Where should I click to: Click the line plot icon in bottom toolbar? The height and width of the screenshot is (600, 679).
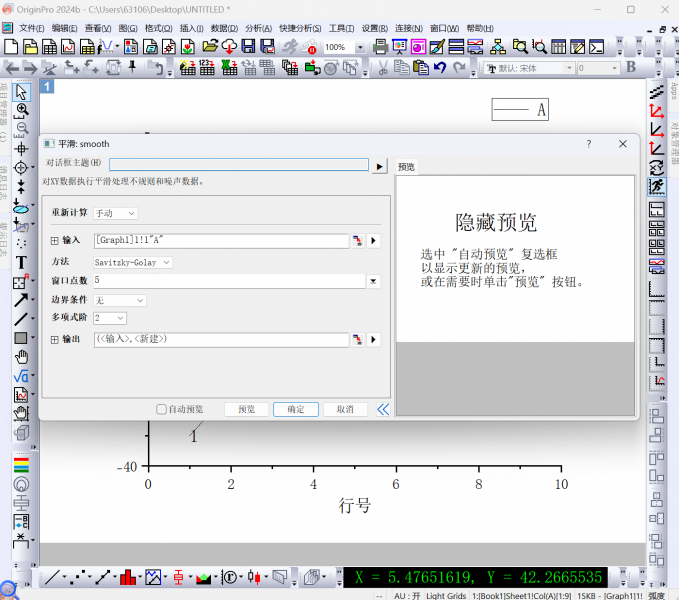(x=52, y=577)
